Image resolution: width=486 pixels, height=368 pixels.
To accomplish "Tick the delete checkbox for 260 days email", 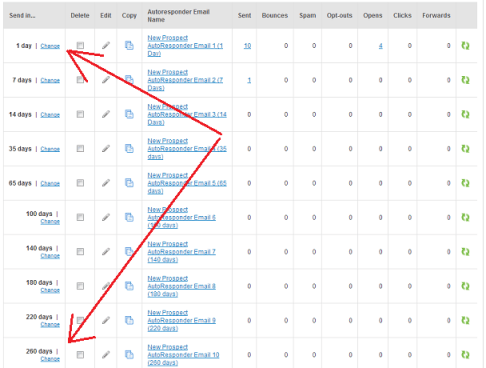I will pos(80,355).
